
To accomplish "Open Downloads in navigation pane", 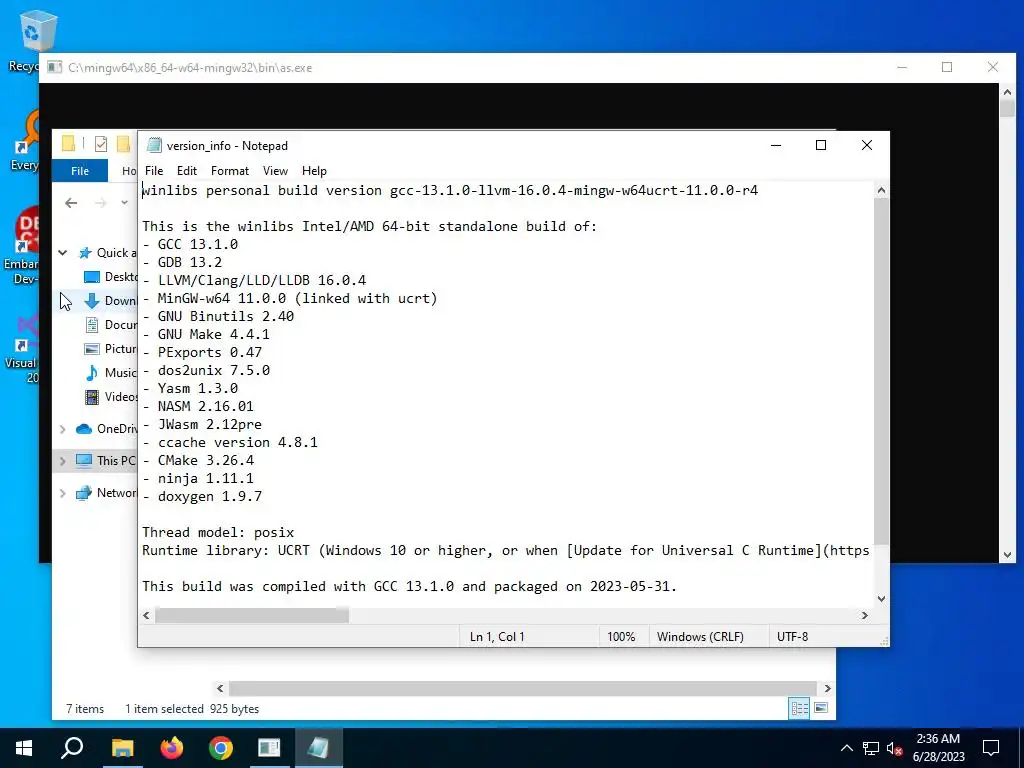I will 111,300.
